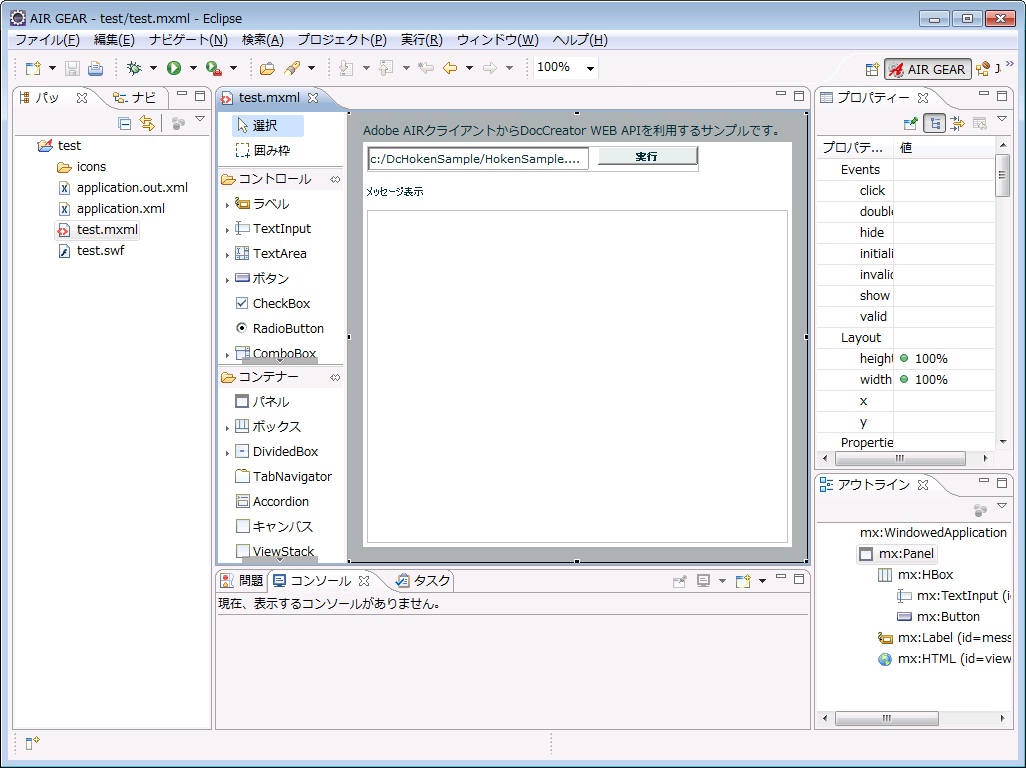Toggle Link with Editor in package explorer
1026x768 pixels.
coord(147,124)
